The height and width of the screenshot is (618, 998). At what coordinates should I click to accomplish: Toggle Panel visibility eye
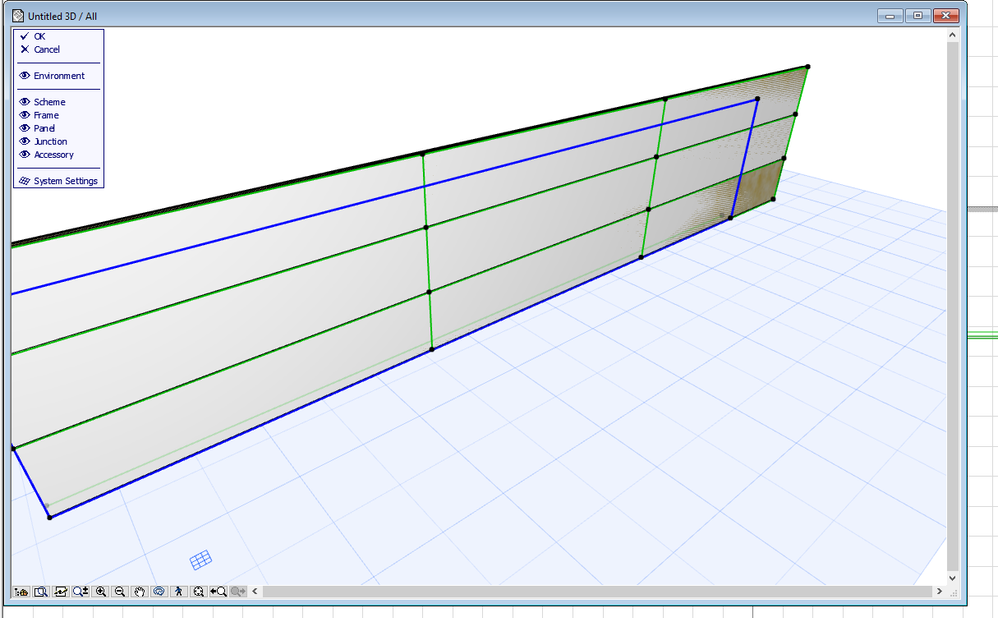point(25,129)
